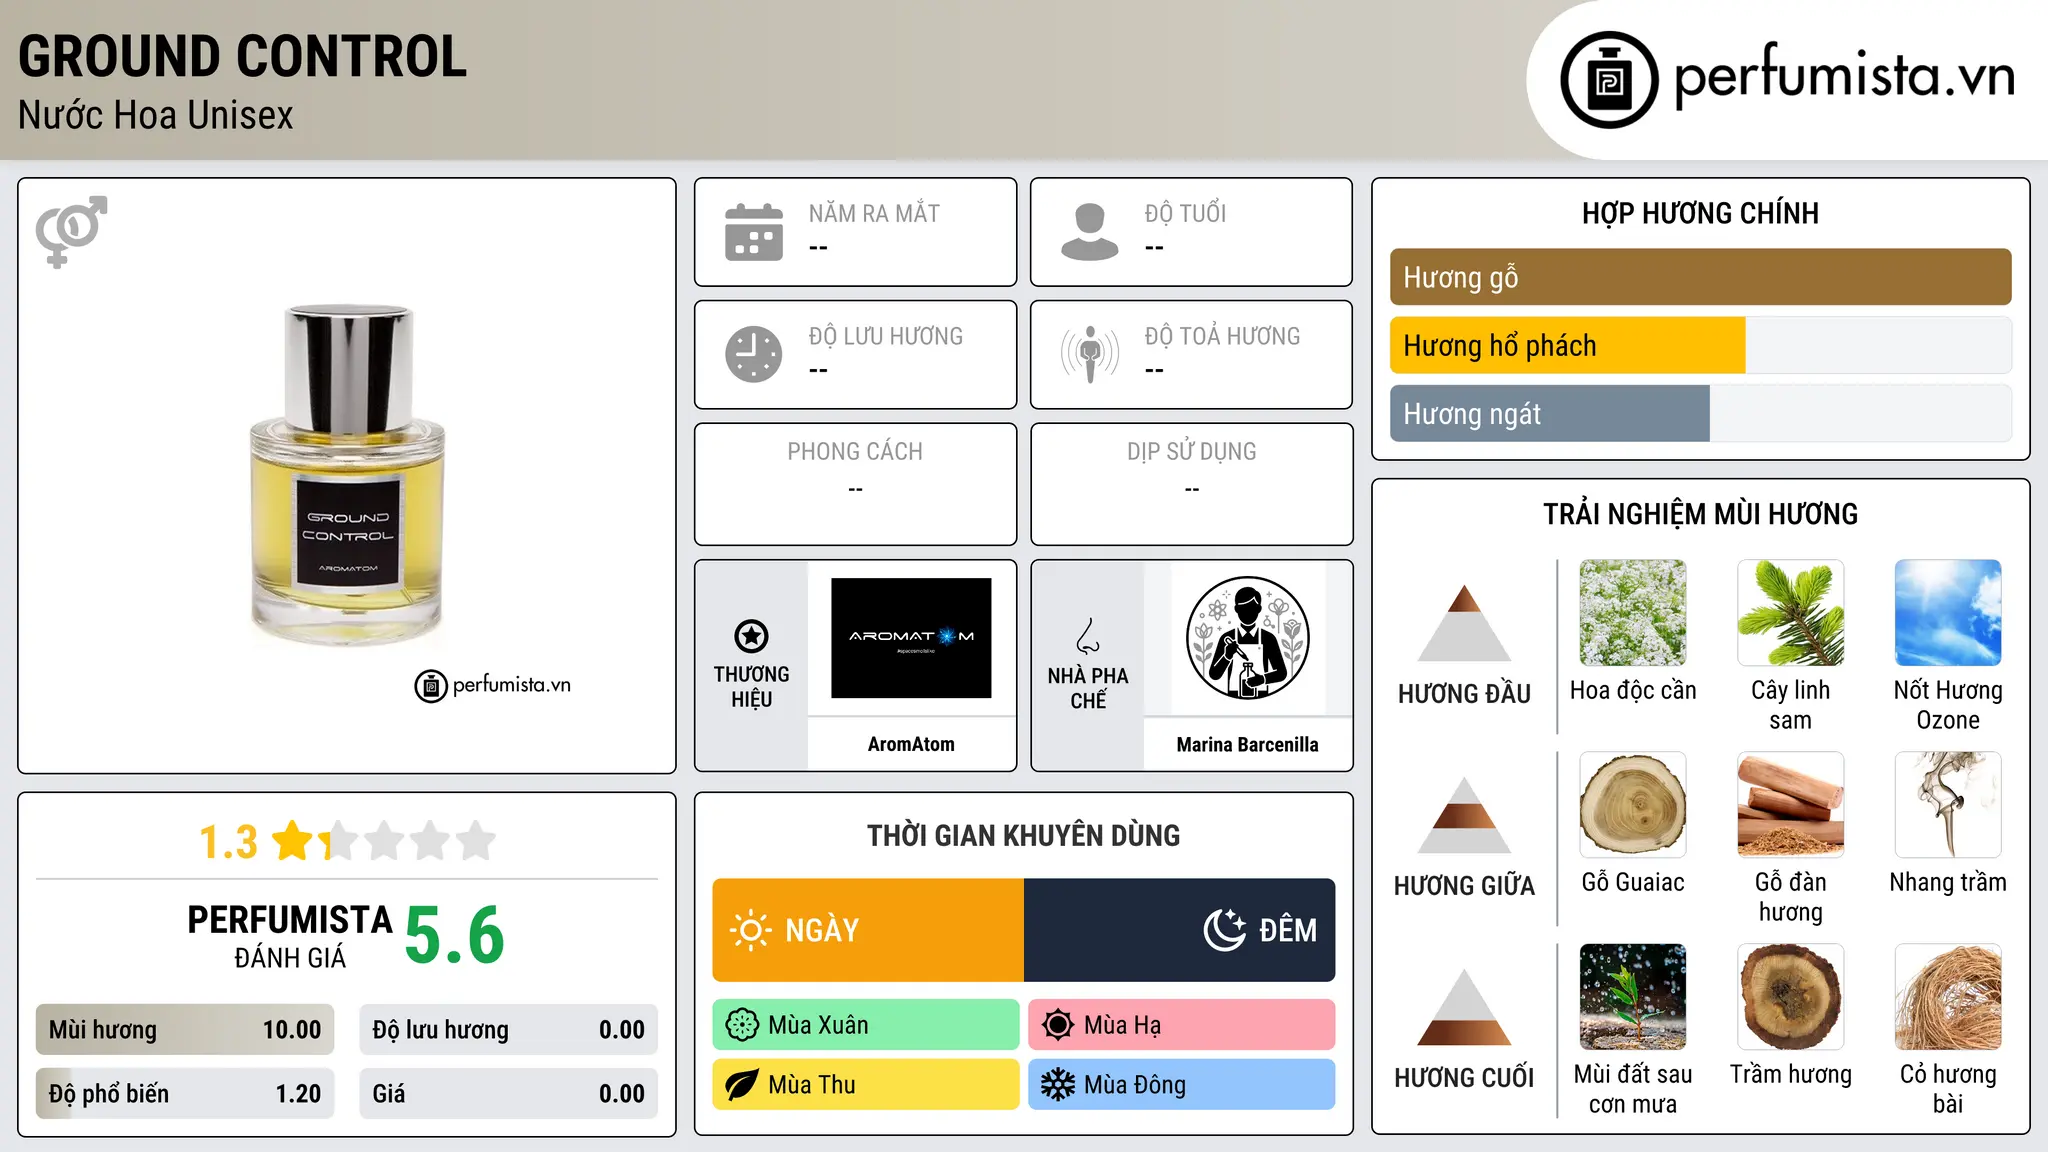
Task: Open the Ground Control bottle image
Action: click(347, 475)
